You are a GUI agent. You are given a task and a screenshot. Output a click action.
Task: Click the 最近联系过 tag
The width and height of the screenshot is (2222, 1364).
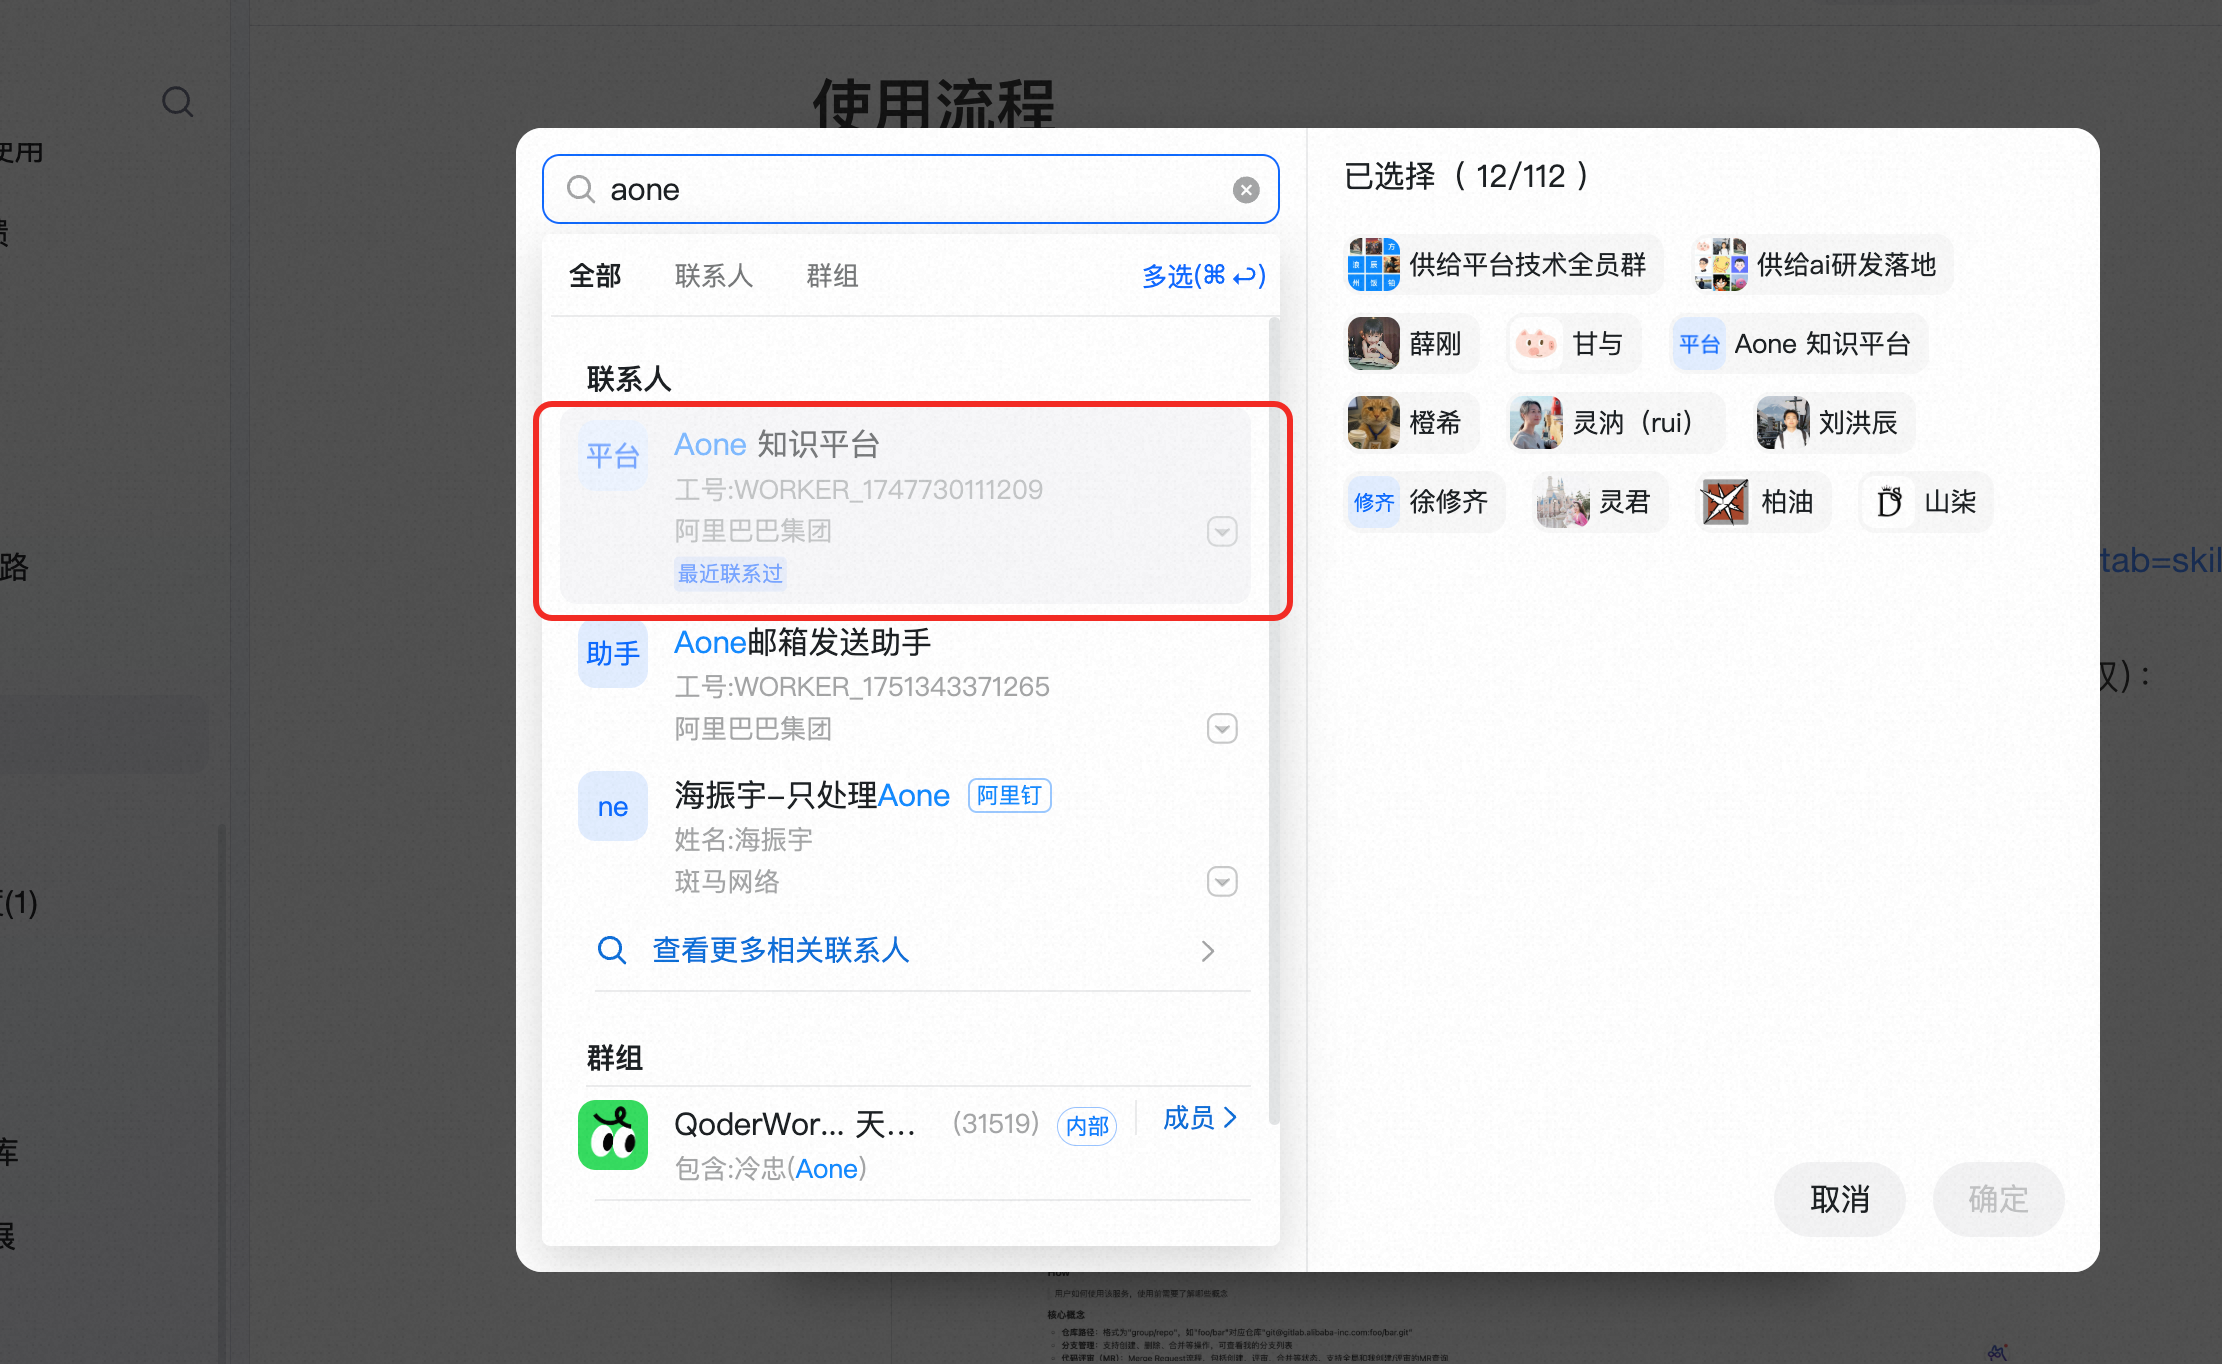pos(730,574)
